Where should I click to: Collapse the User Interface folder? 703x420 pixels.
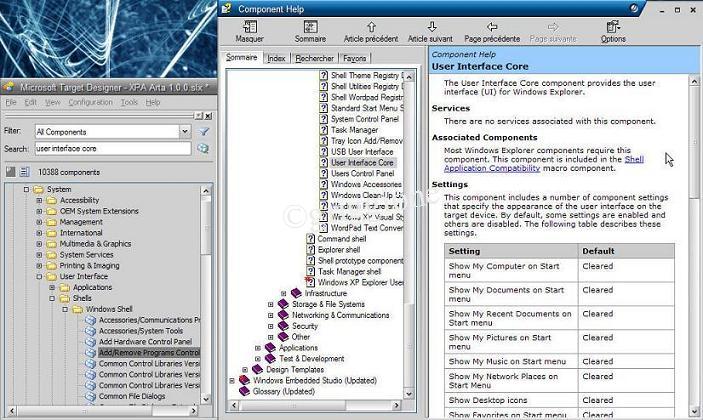(39, 277)
